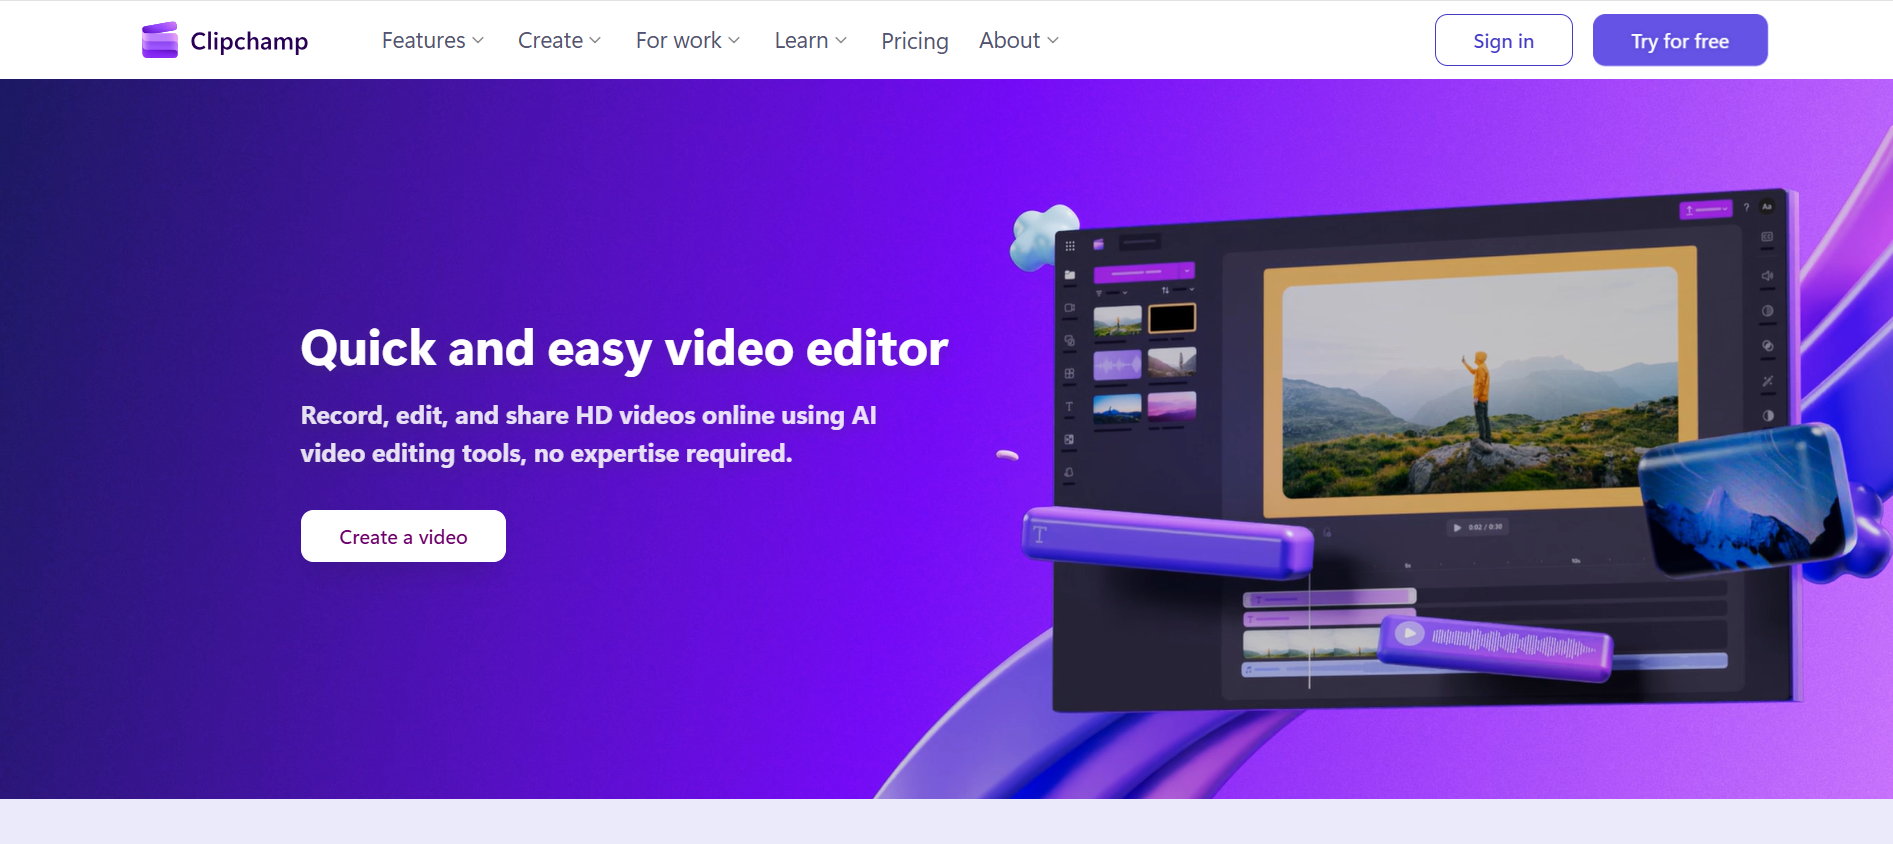Screen dimensions: 1893x844
Task: Open the Create dropdown menu
Action: (559, 41)
